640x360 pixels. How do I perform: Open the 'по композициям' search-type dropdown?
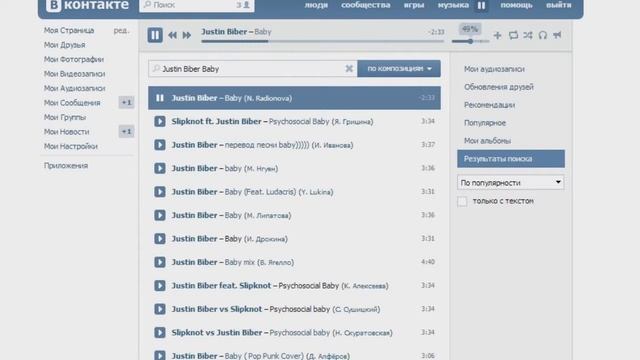coord(399,69)
